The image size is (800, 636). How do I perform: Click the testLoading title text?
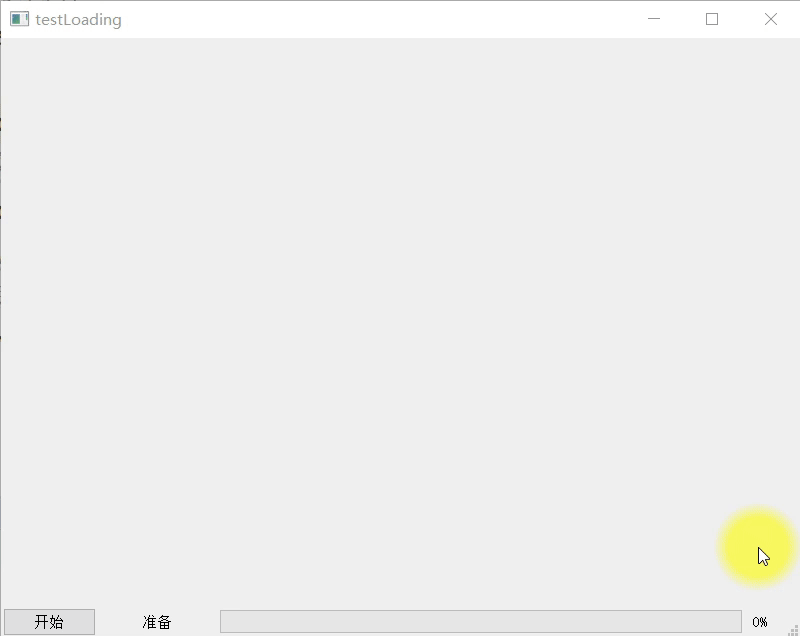[x=75, y=19]
